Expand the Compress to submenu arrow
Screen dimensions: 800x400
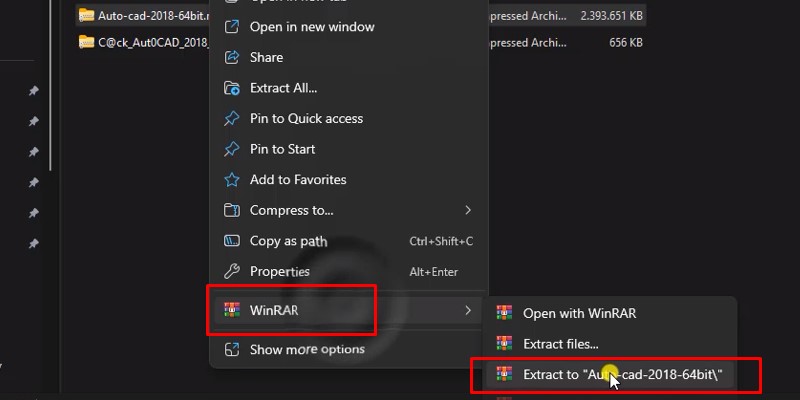(x=468, y=210)
